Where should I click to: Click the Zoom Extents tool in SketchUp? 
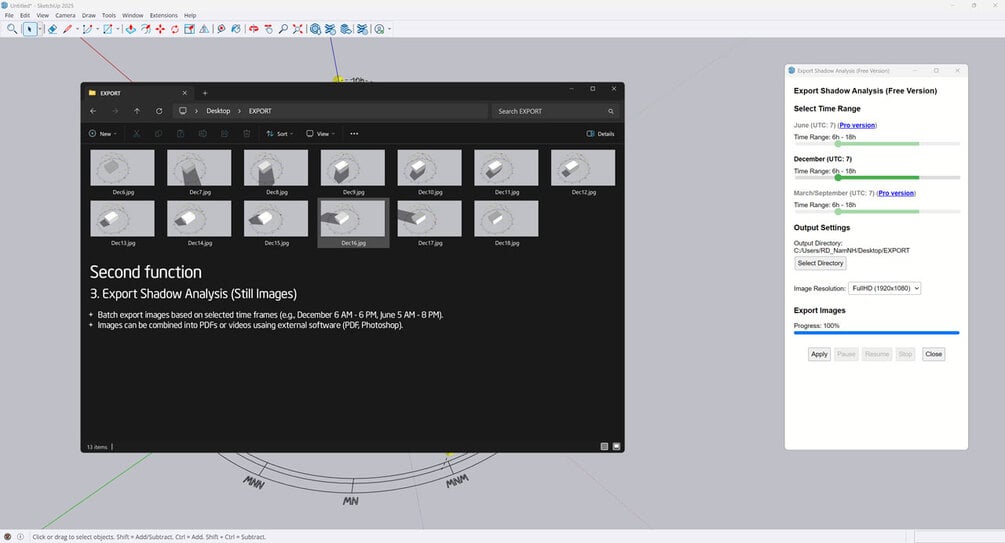[x=297, y=29]
